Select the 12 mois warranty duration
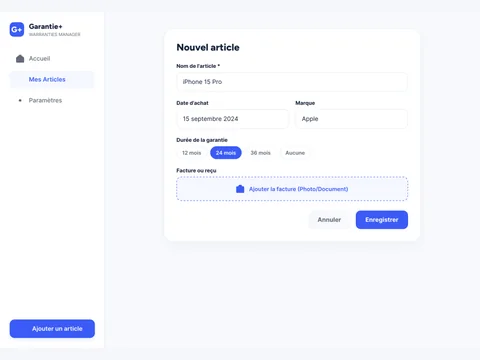 [192, 153]
